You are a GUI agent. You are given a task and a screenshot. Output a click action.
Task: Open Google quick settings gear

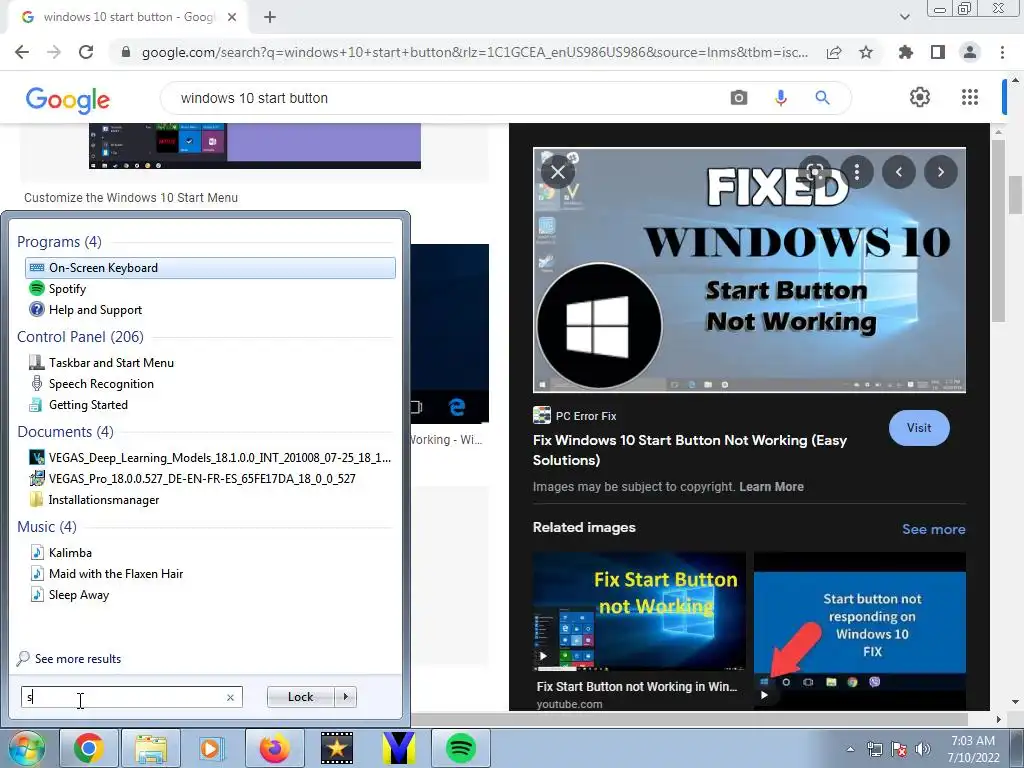920,97
